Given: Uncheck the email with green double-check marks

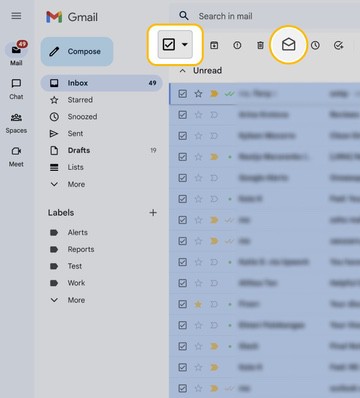Looking at the screenshot, I should pos(182,94).
